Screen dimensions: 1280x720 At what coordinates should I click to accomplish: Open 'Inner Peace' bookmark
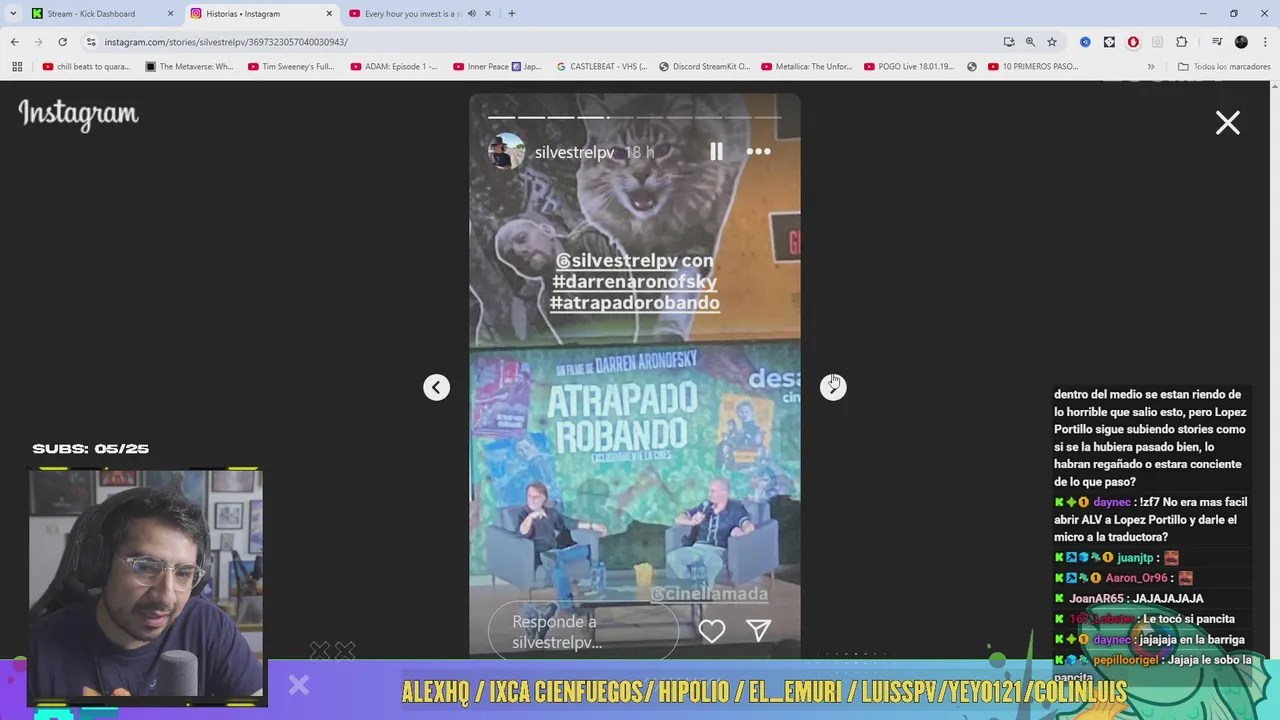(497, 67)
